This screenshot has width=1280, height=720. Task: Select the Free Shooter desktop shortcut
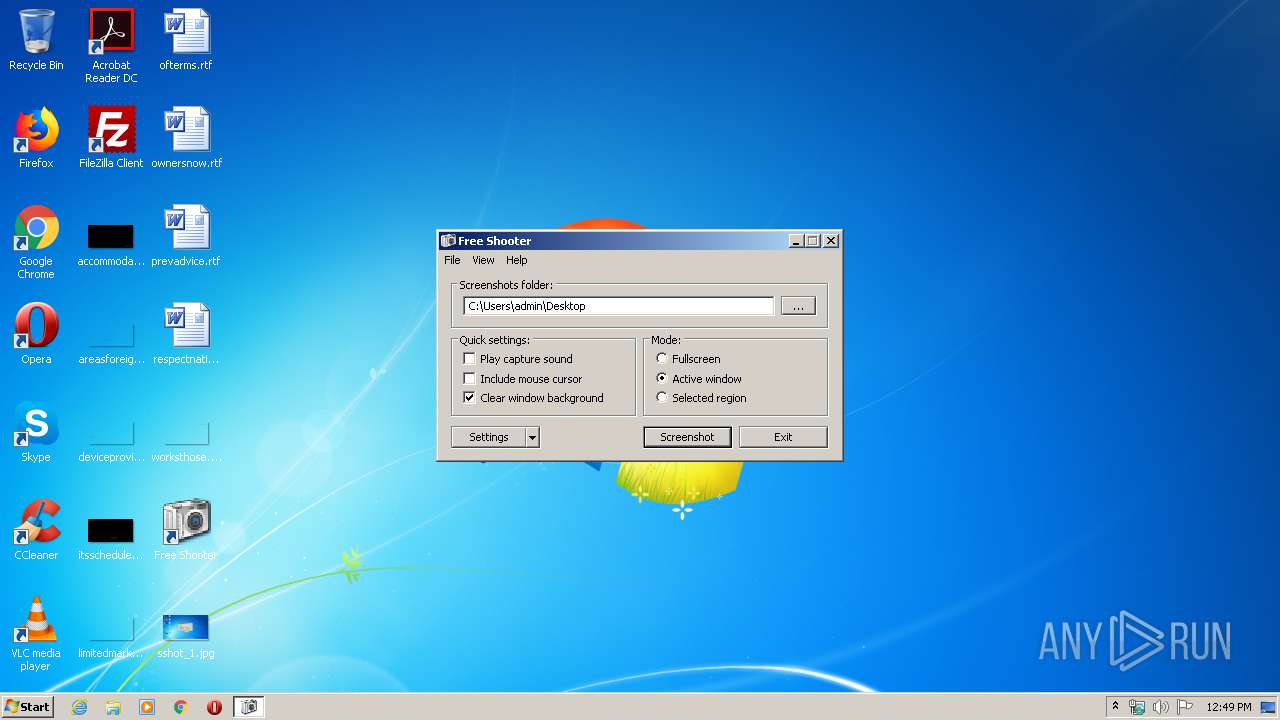coord(186,530)
